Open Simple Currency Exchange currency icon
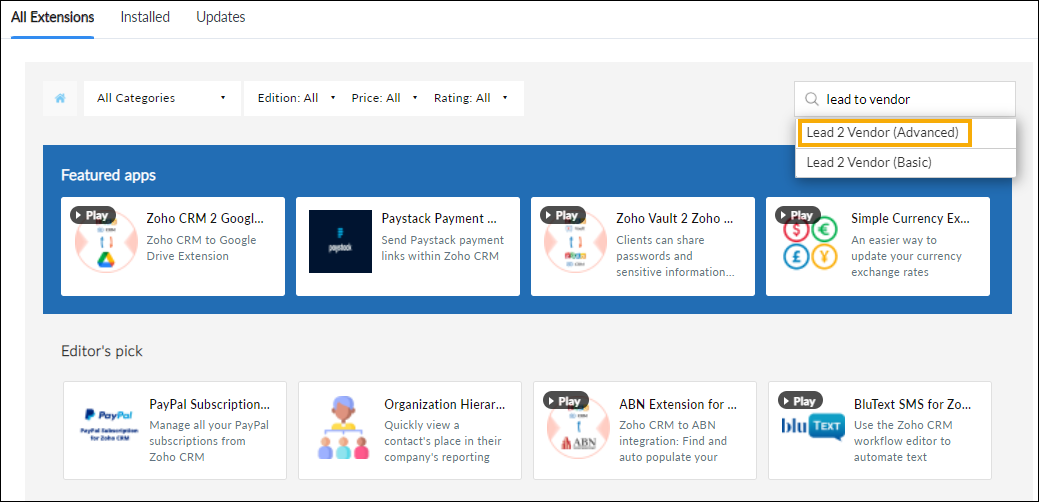 [x=810, y=244]
